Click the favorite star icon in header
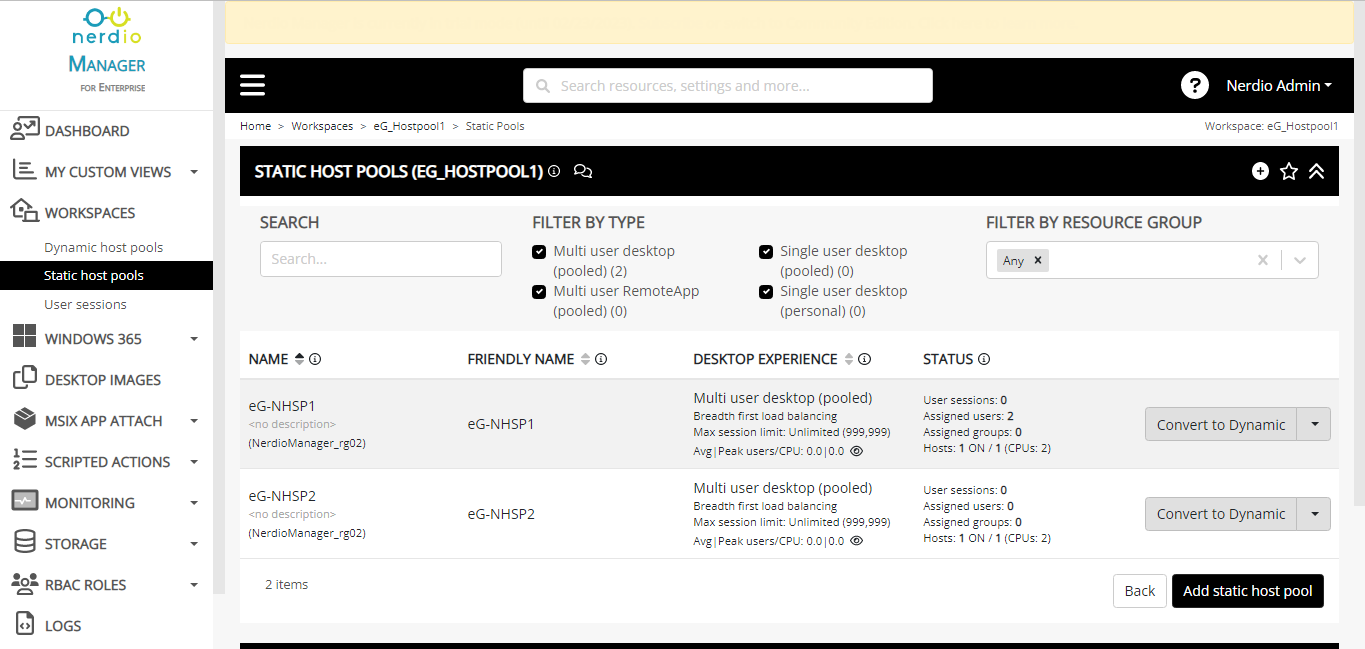 click(1289, 171)
